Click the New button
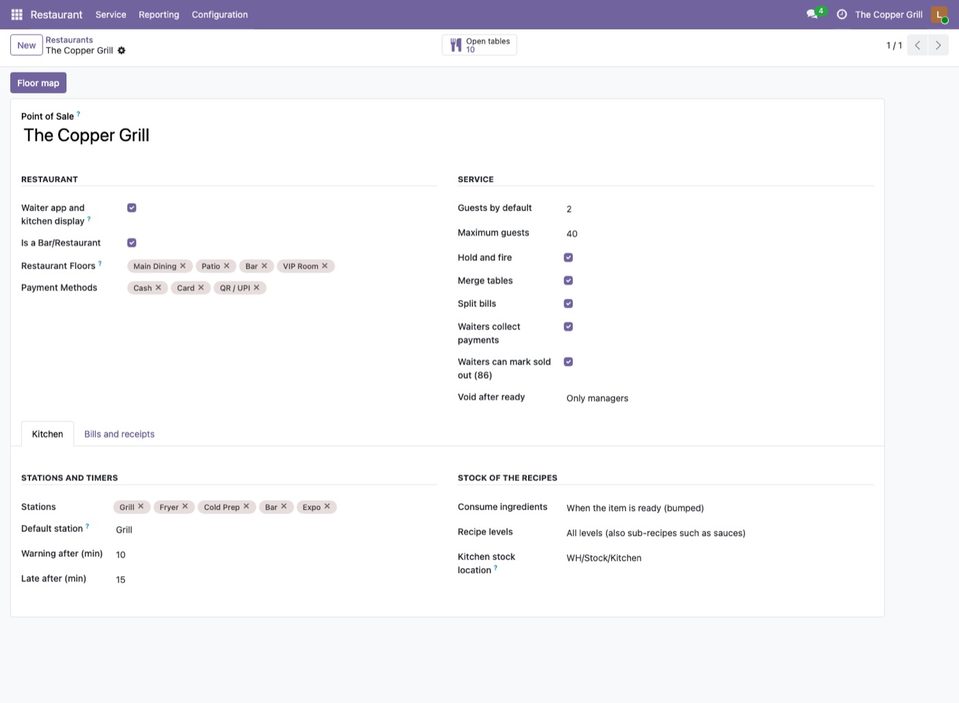The width and height of the screenshot is (959, 703). coord(26,45)
